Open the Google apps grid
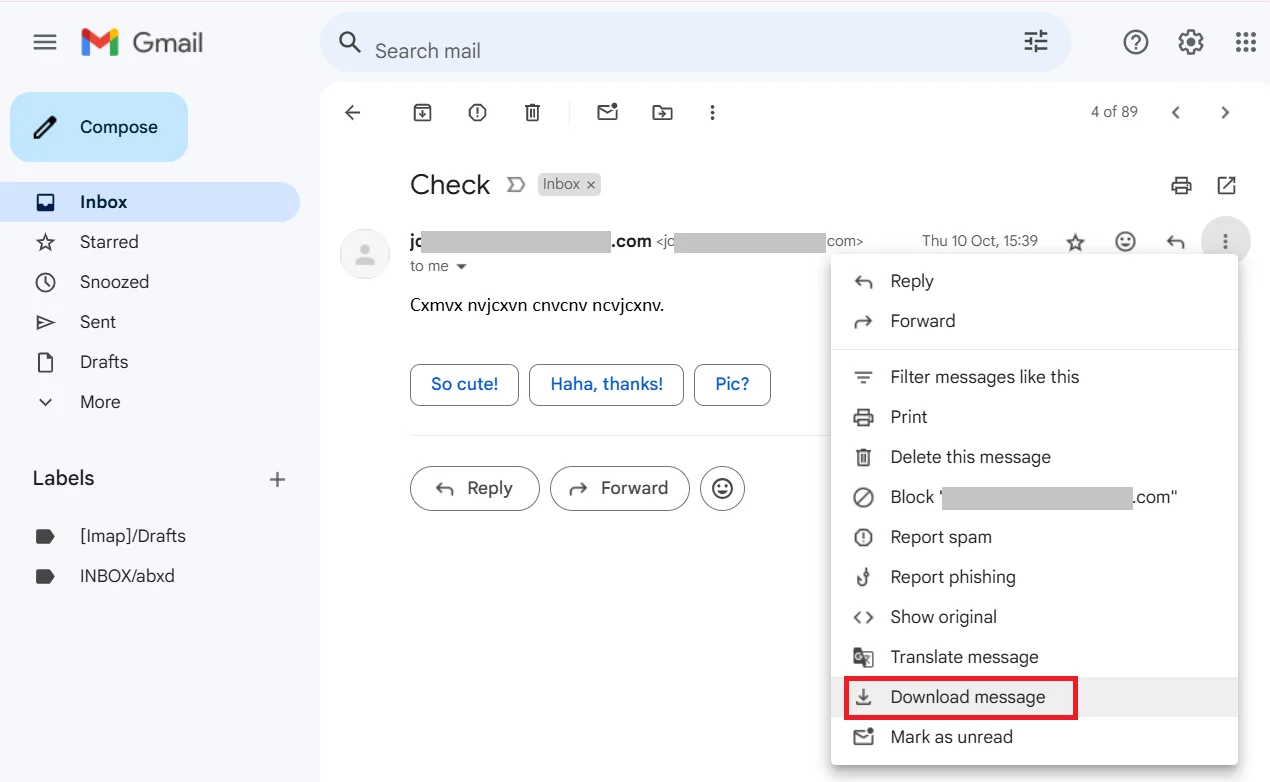The image size is (1270, 782). point(1245,42)
